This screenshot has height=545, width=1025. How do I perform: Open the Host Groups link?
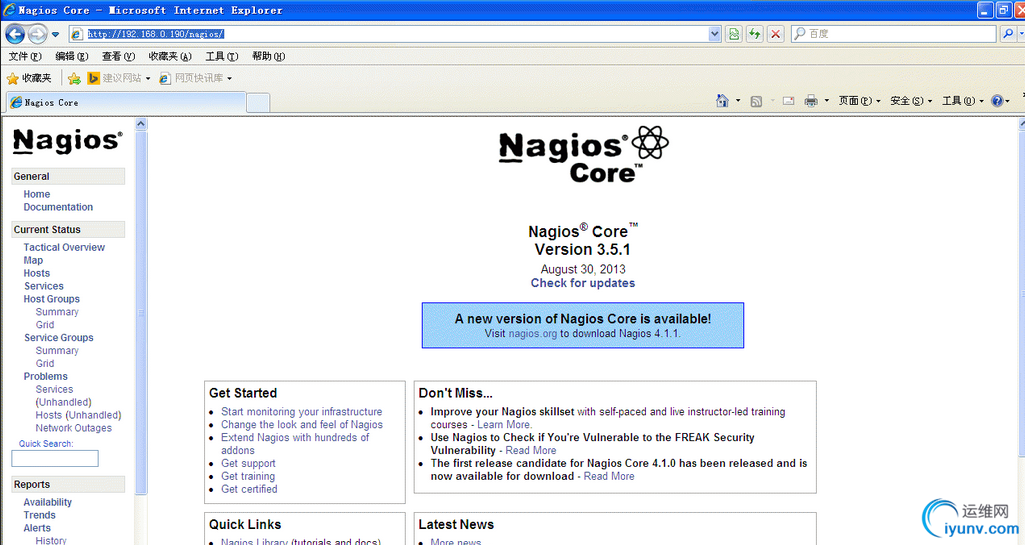coord(52,299)
